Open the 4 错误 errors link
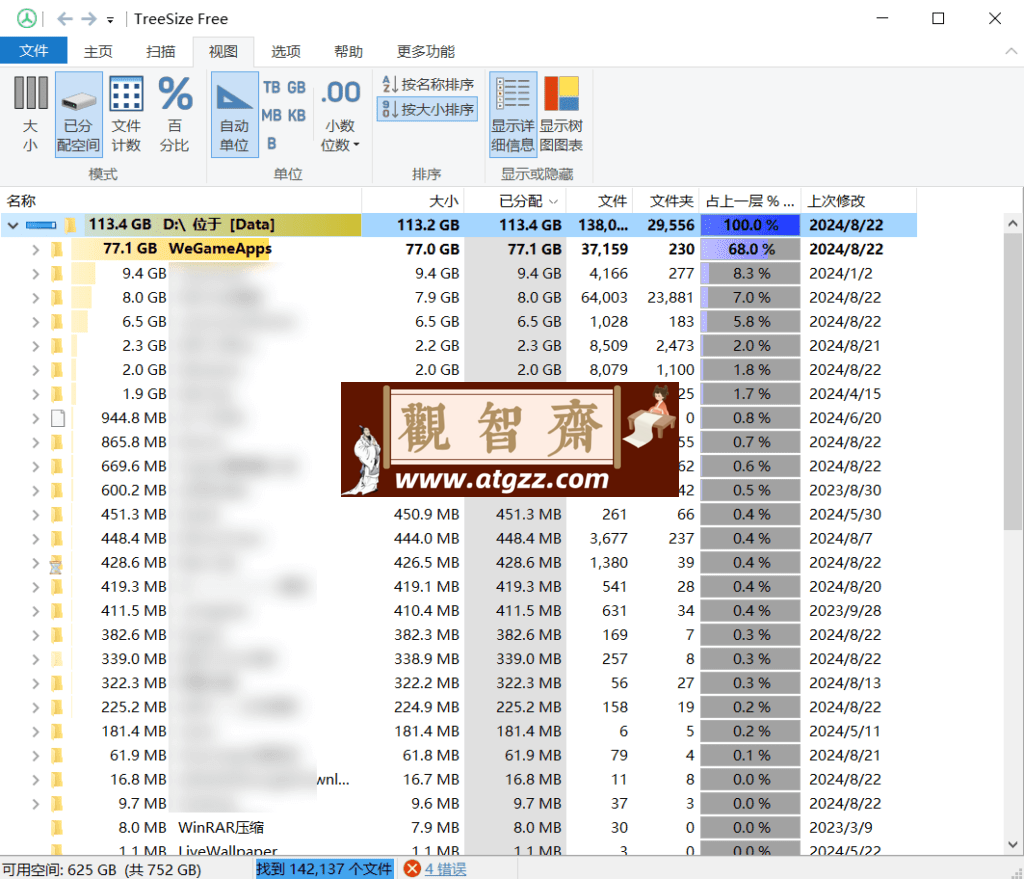This screenshot has width=1024, height=879. (x=445, y=869)
